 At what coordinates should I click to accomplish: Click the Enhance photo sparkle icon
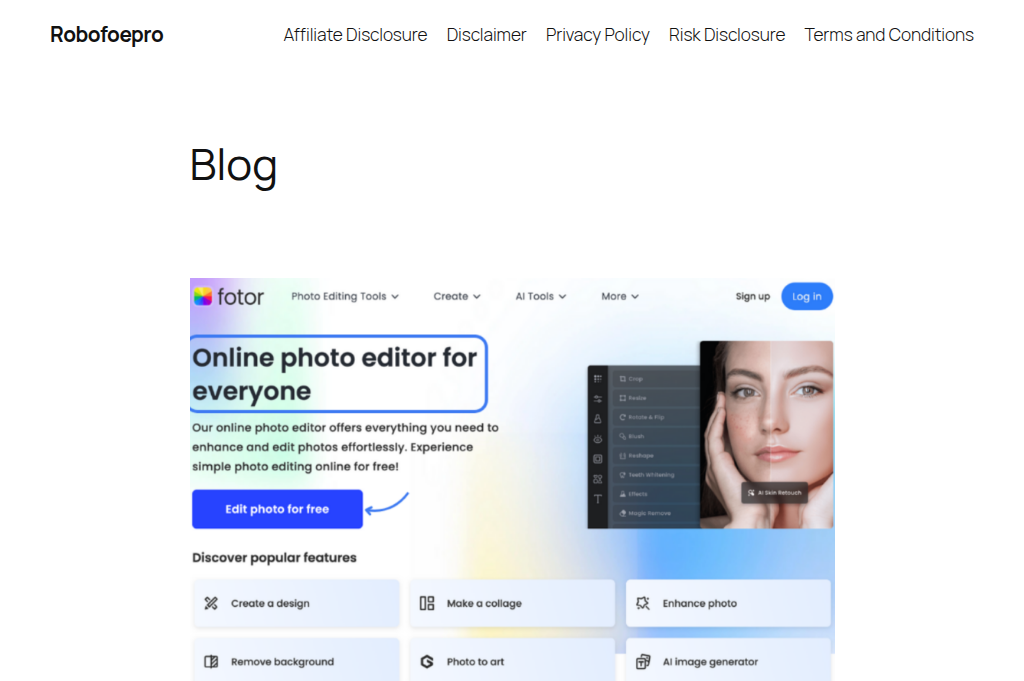pos(643,603)
